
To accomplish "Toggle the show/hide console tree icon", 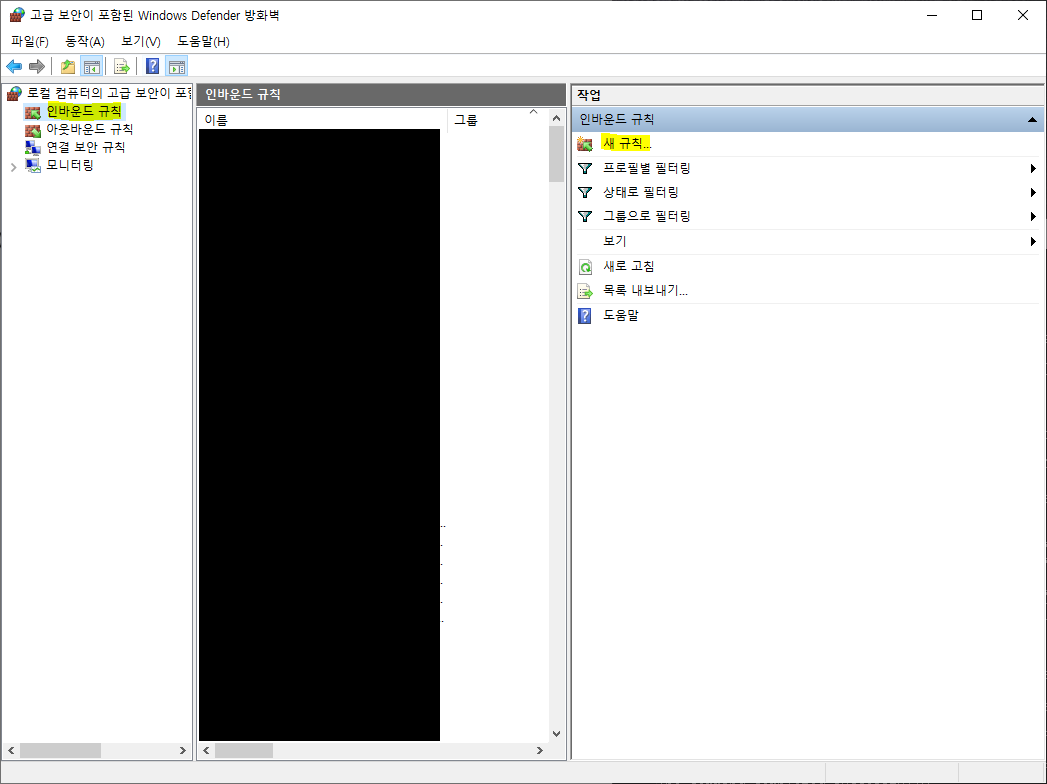I will (91, 66).
